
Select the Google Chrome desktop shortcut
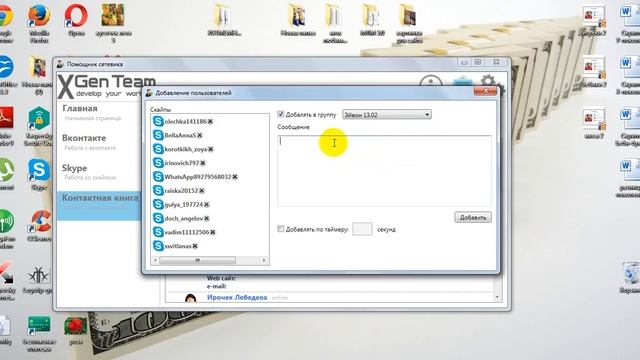[6, 23]
